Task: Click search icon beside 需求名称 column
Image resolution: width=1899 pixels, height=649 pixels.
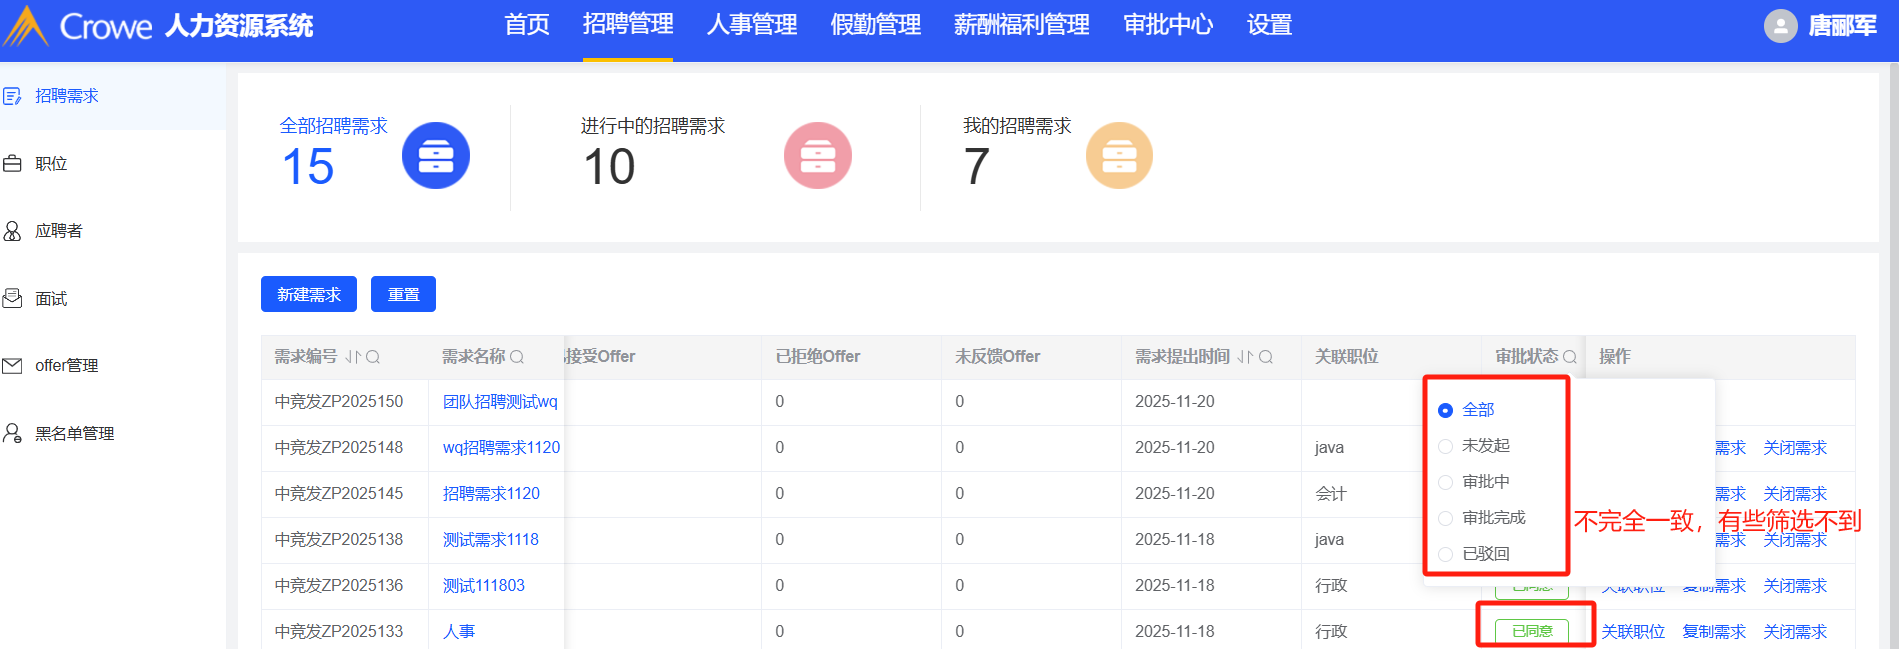Action: (x=517, y=357)
